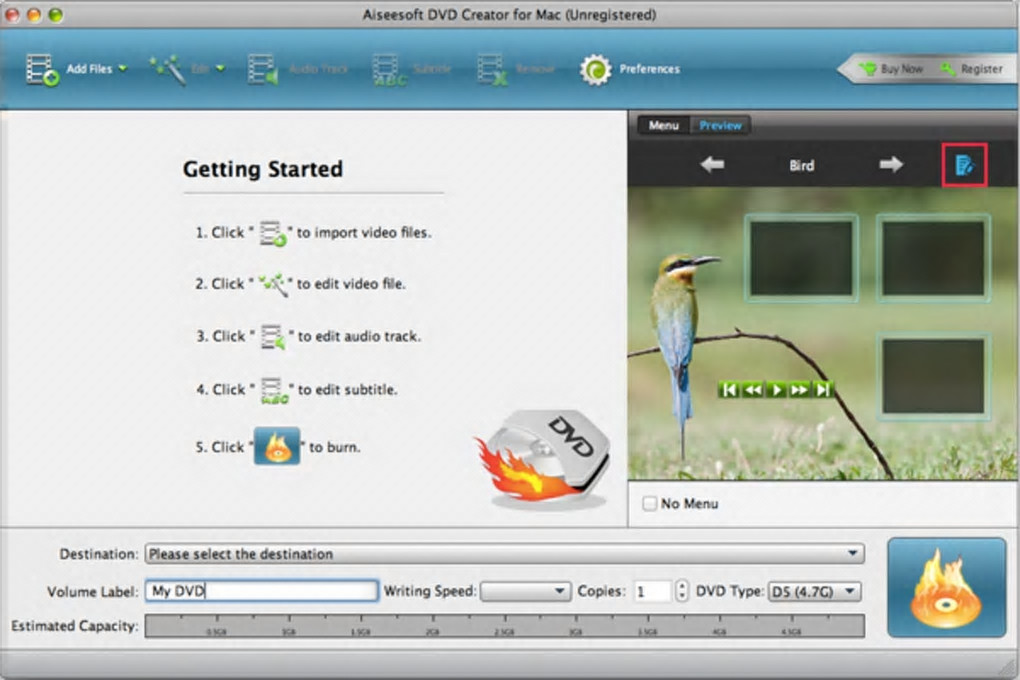Viewport: 1020px width, 680px height.
Task: Expand the Edit dropdown arrow
Action: pos(221,68)
